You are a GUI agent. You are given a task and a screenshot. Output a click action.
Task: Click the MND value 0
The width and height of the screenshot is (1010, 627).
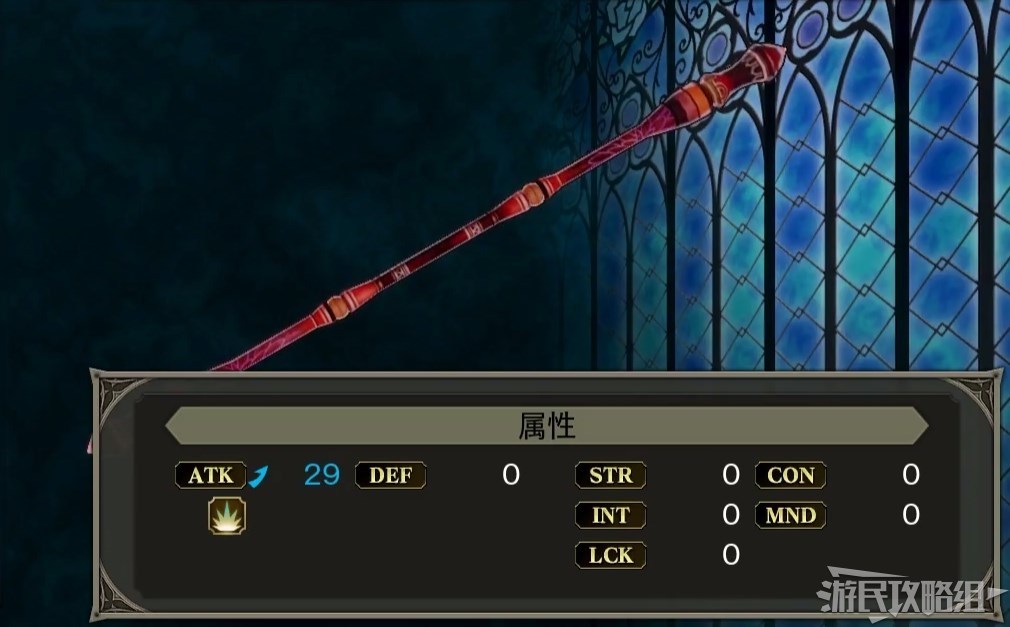click(911, 515)
